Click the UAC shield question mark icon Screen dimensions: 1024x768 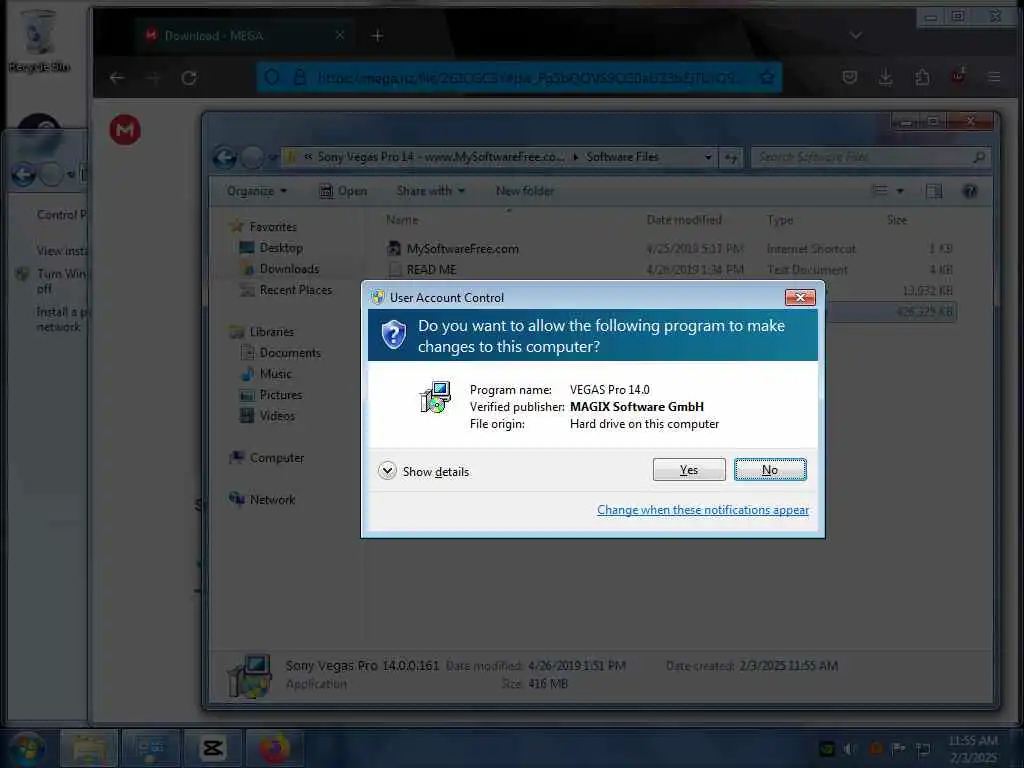pos(394,335)
